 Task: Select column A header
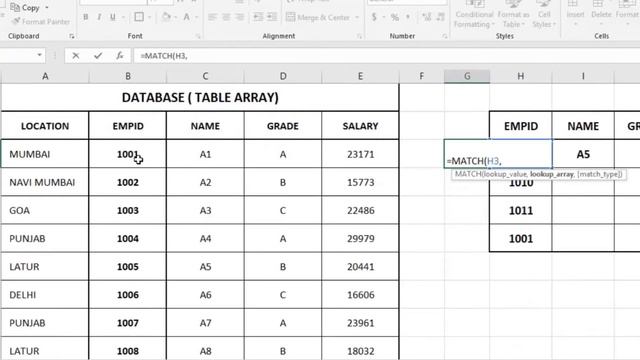tap(45, 76)
